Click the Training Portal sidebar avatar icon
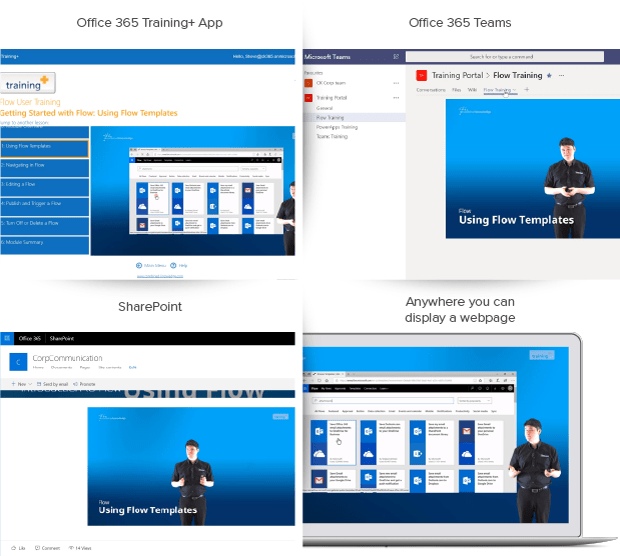This screenshot has width=620, height=556. coord(308,98)
